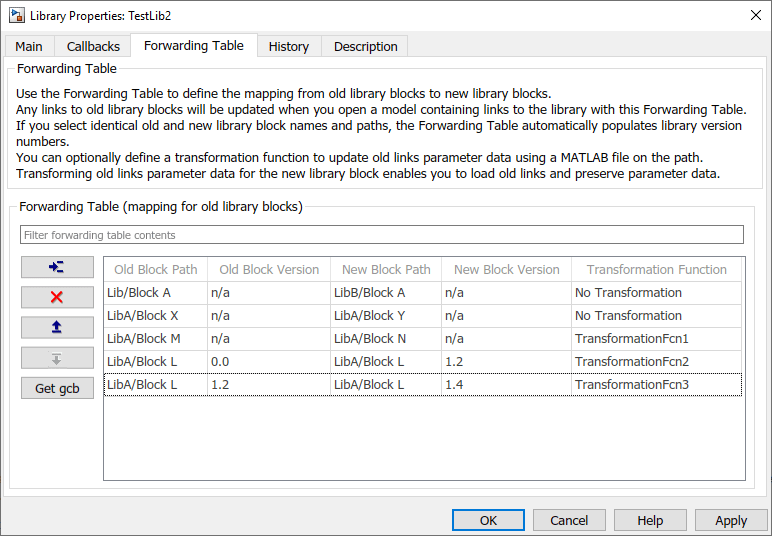Click the greyed move entry down icon

(x=57, y=358)
